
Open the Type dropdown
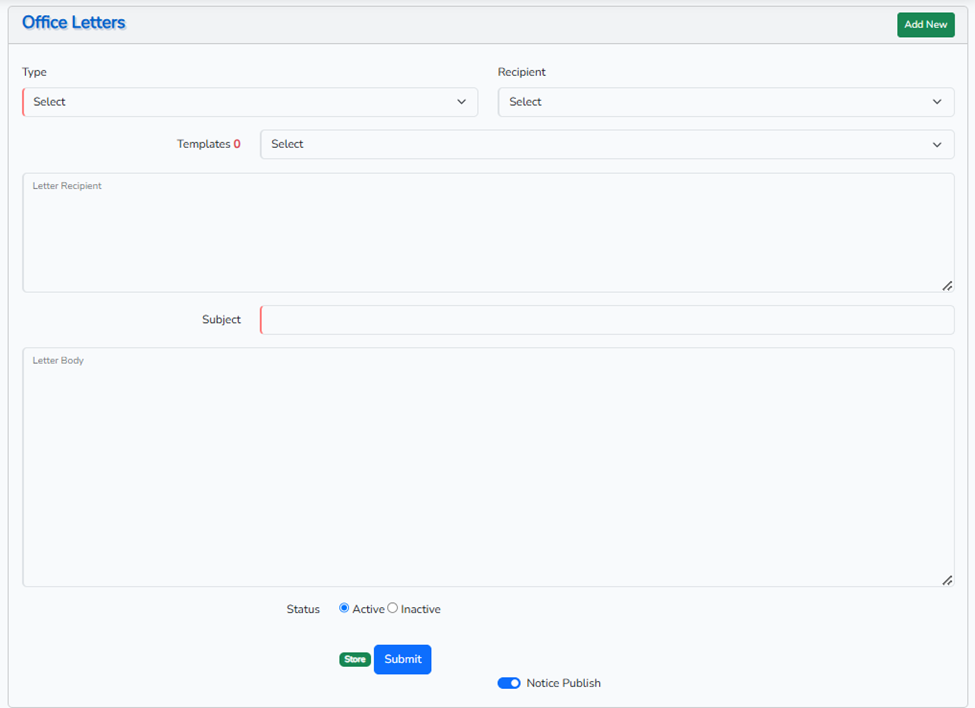pos(250,102)
